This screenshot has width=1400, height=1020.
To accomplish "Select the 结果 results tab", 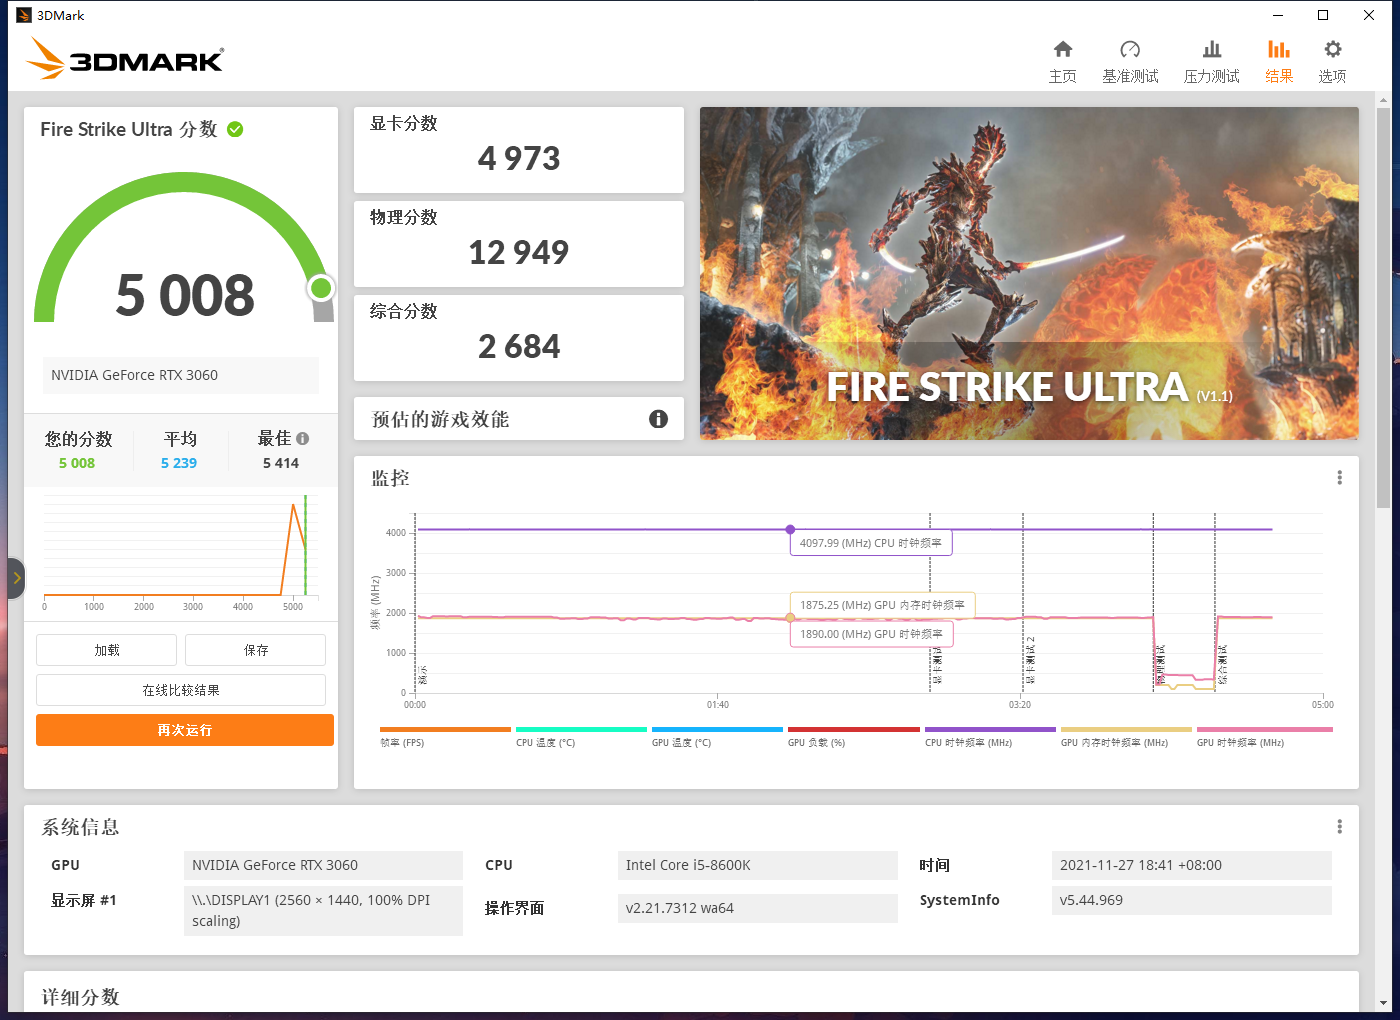I will (x=1279, y=60).
